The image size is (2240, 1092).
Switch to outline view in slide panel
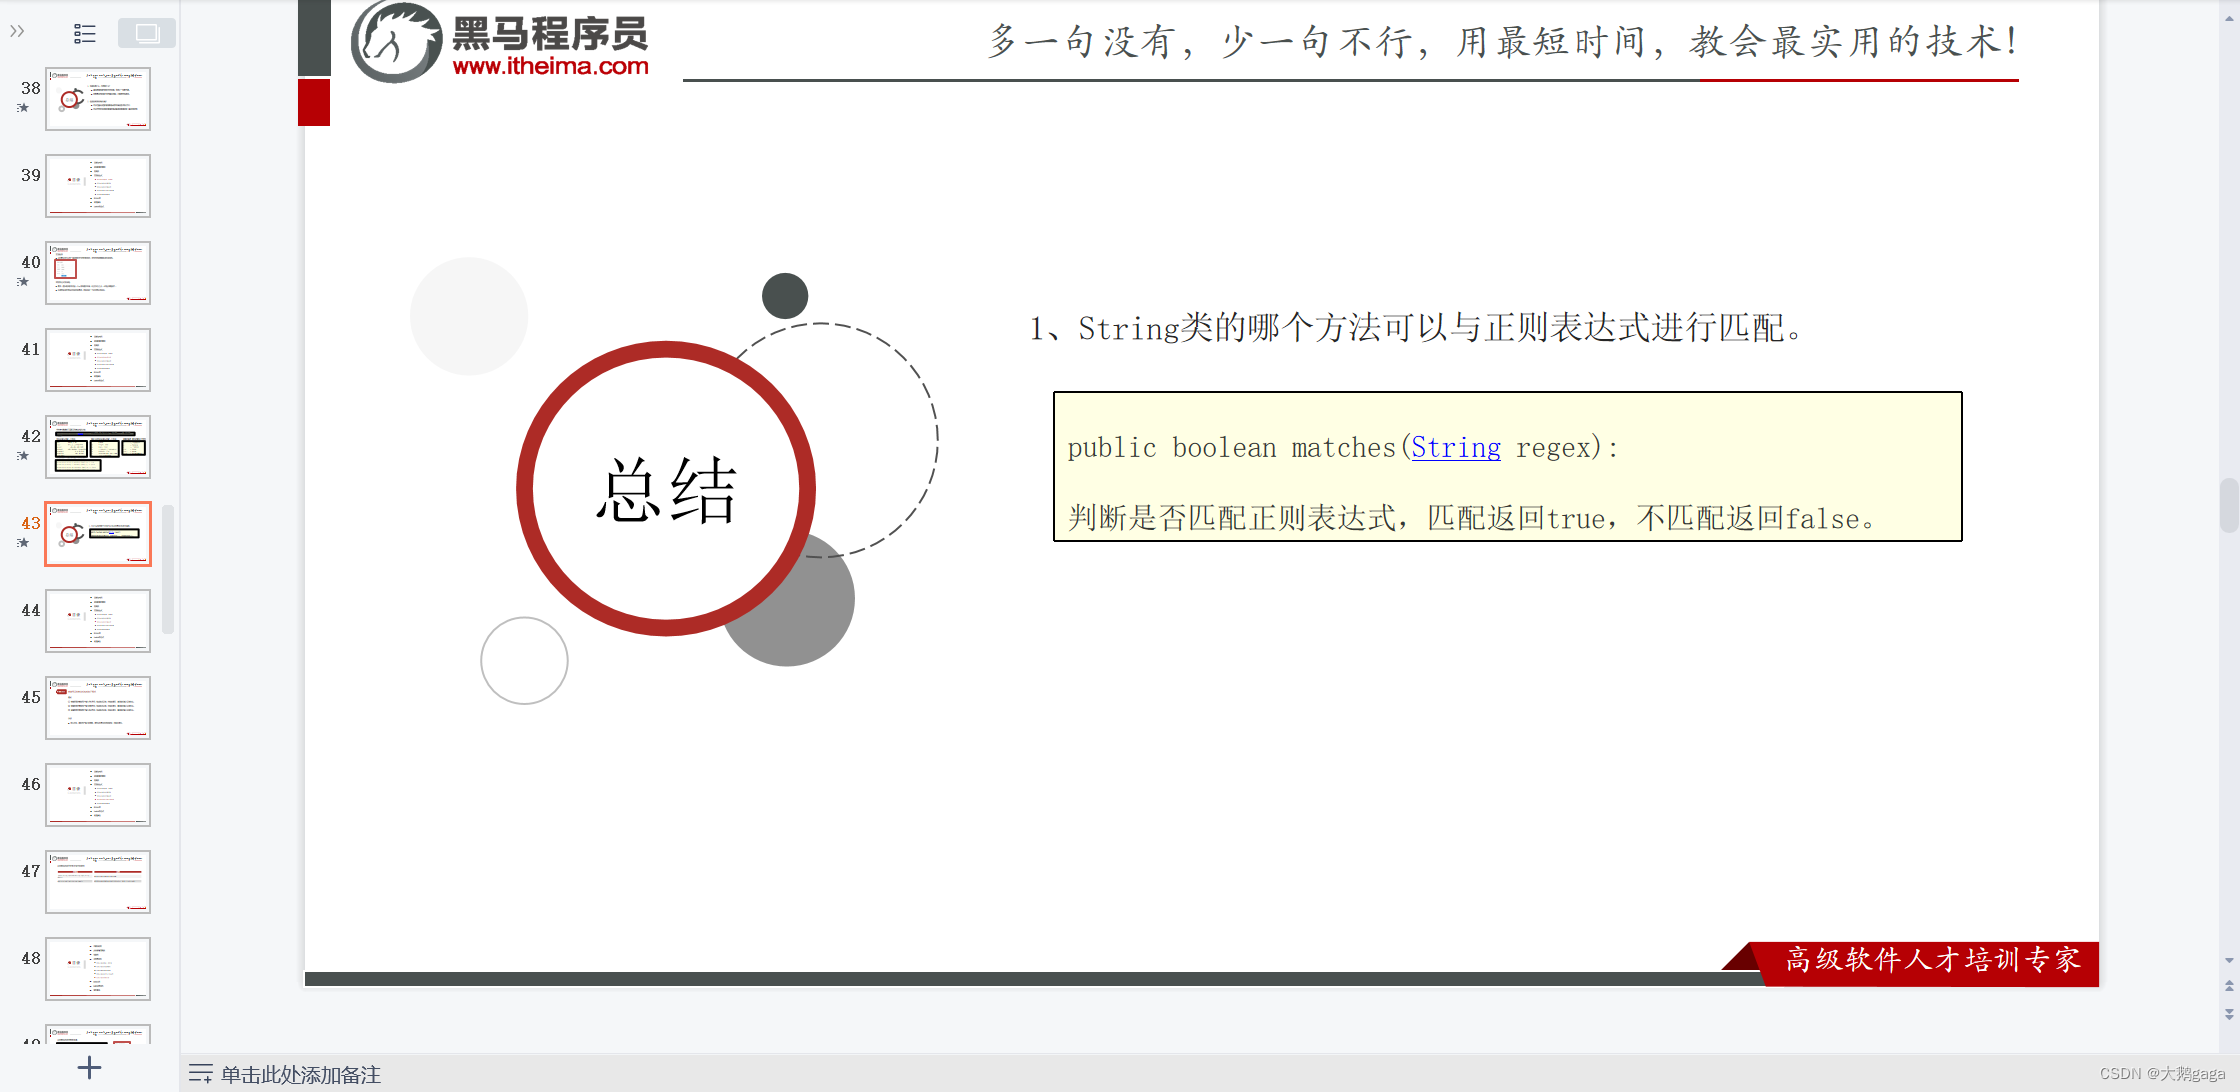pyautogui.click(x=85, y=34)
